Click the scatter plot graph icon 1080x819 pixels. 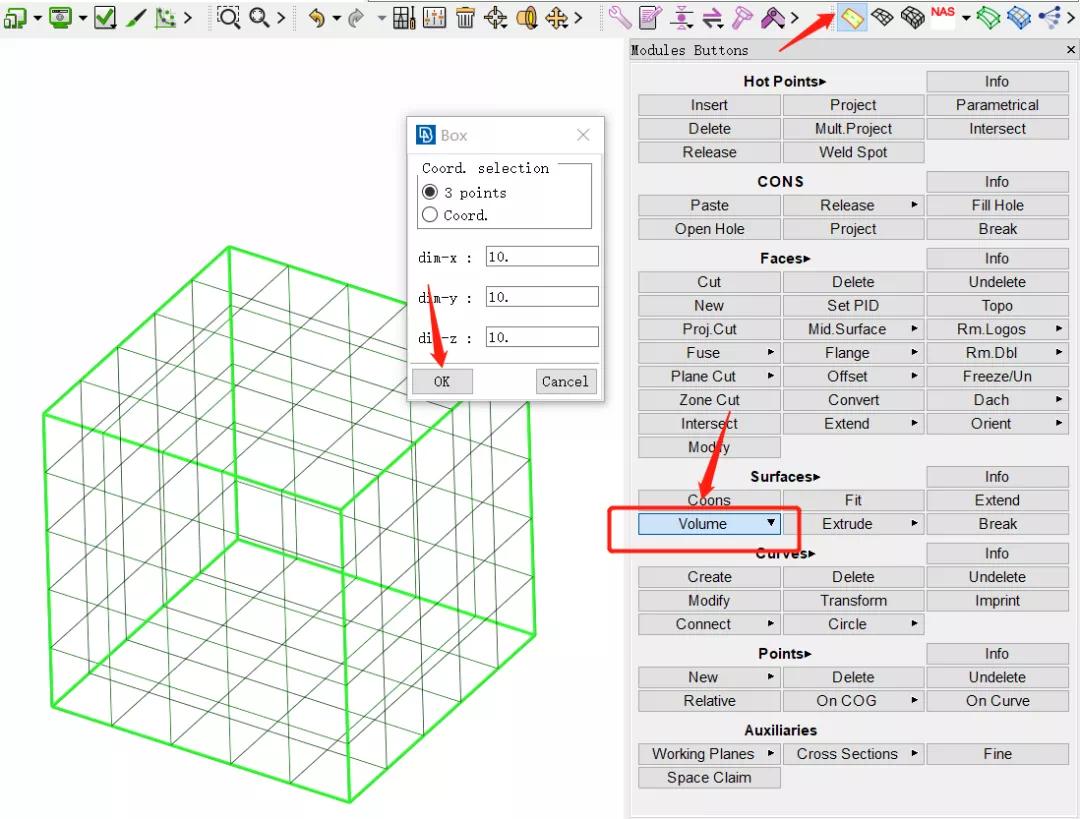pos(165,17)
